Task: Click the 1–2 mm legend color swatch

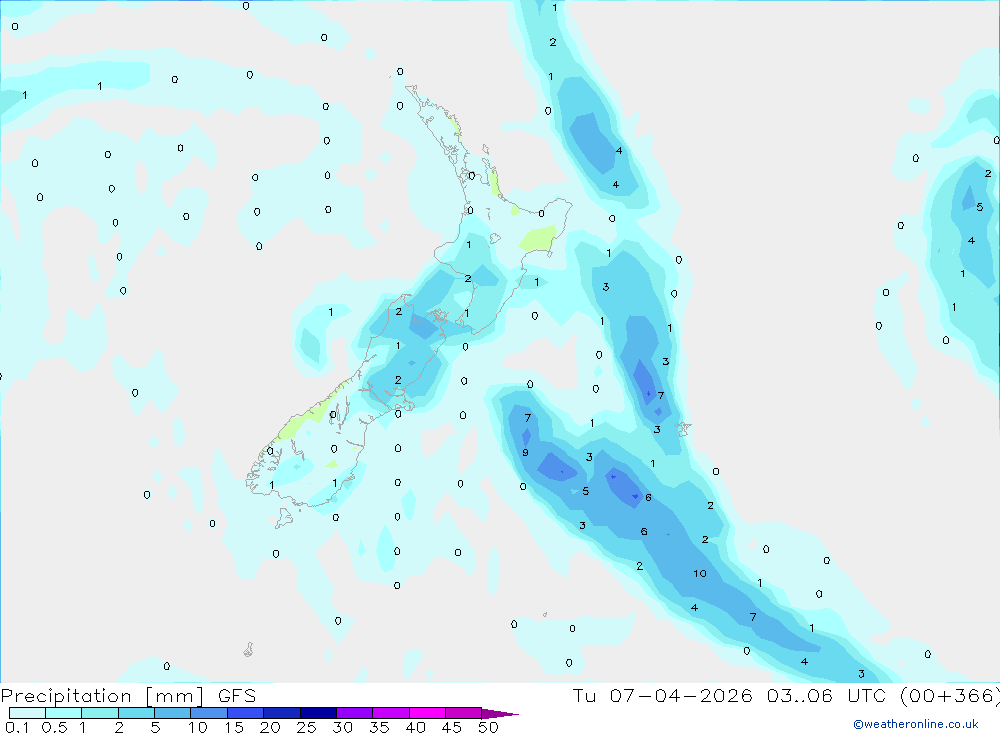Action: click(100, 713)
